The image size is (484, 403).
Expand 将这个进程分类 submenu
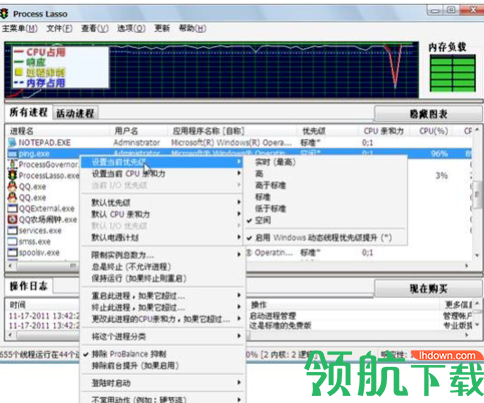coord(163,337)
